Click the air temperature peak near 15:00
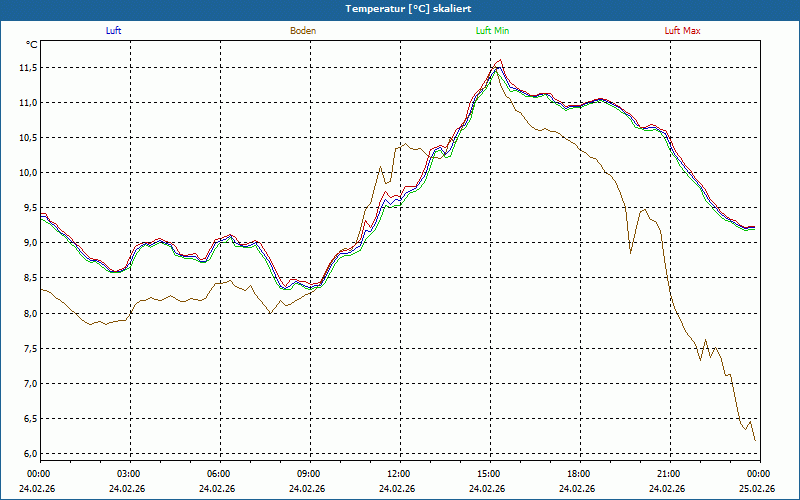Screen dimensions: 800x500 (x=498, y=62)
